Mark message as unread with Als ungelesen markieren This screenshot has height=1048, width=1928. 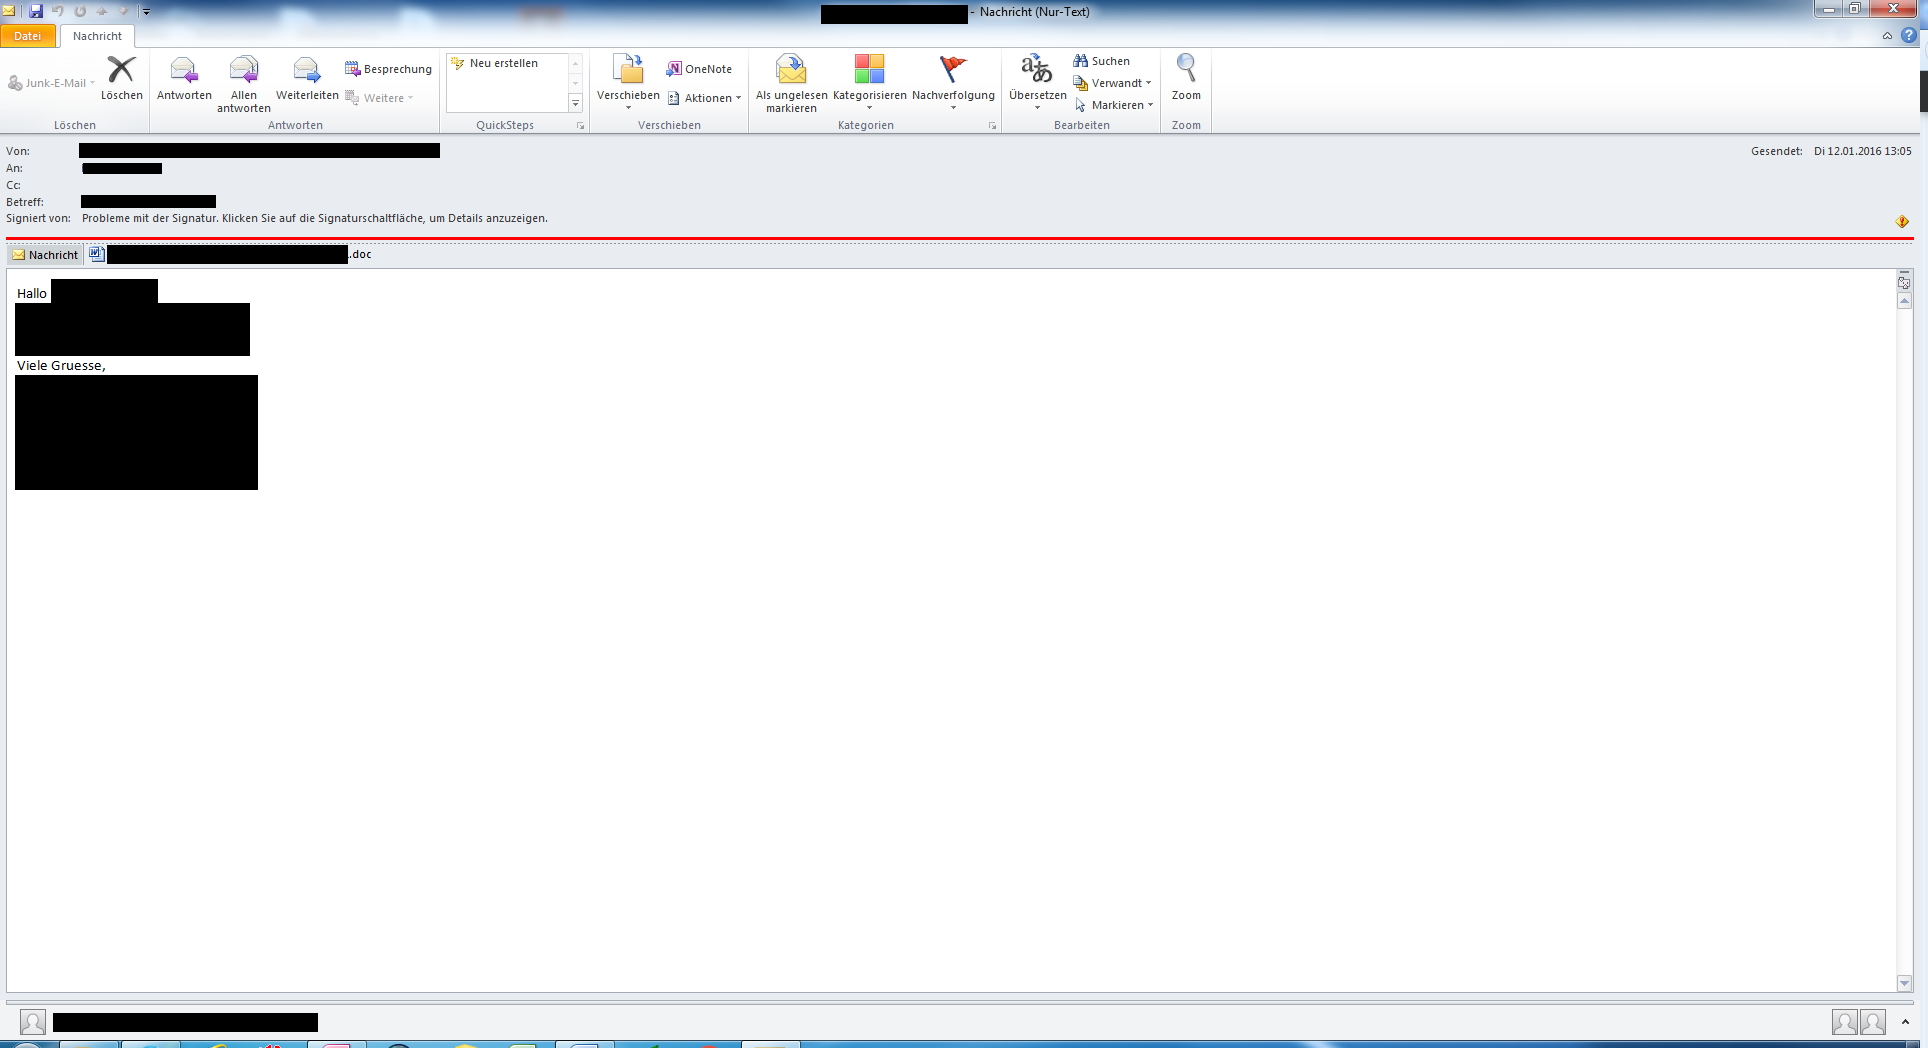click(x=791, y=84)
